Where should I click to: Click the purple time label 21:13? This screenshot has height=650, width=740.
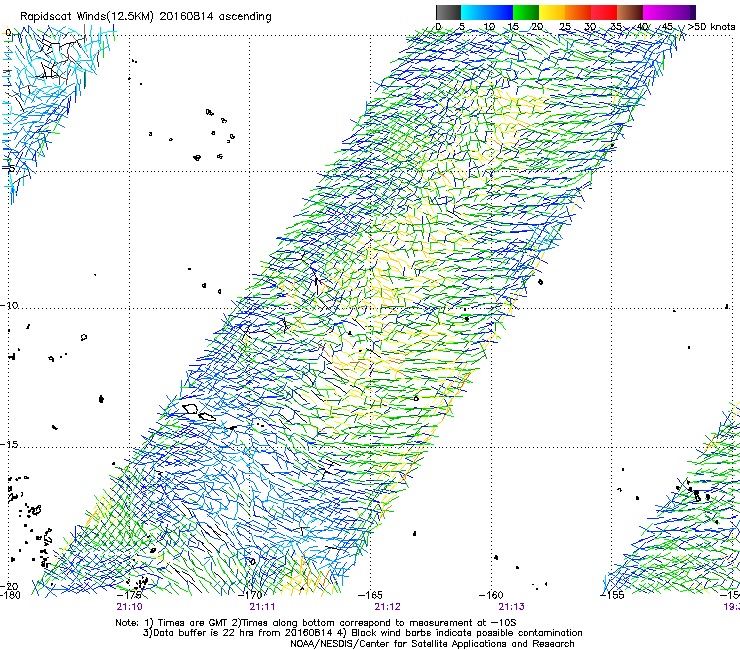pyautogui.click(x=512, y=607)
